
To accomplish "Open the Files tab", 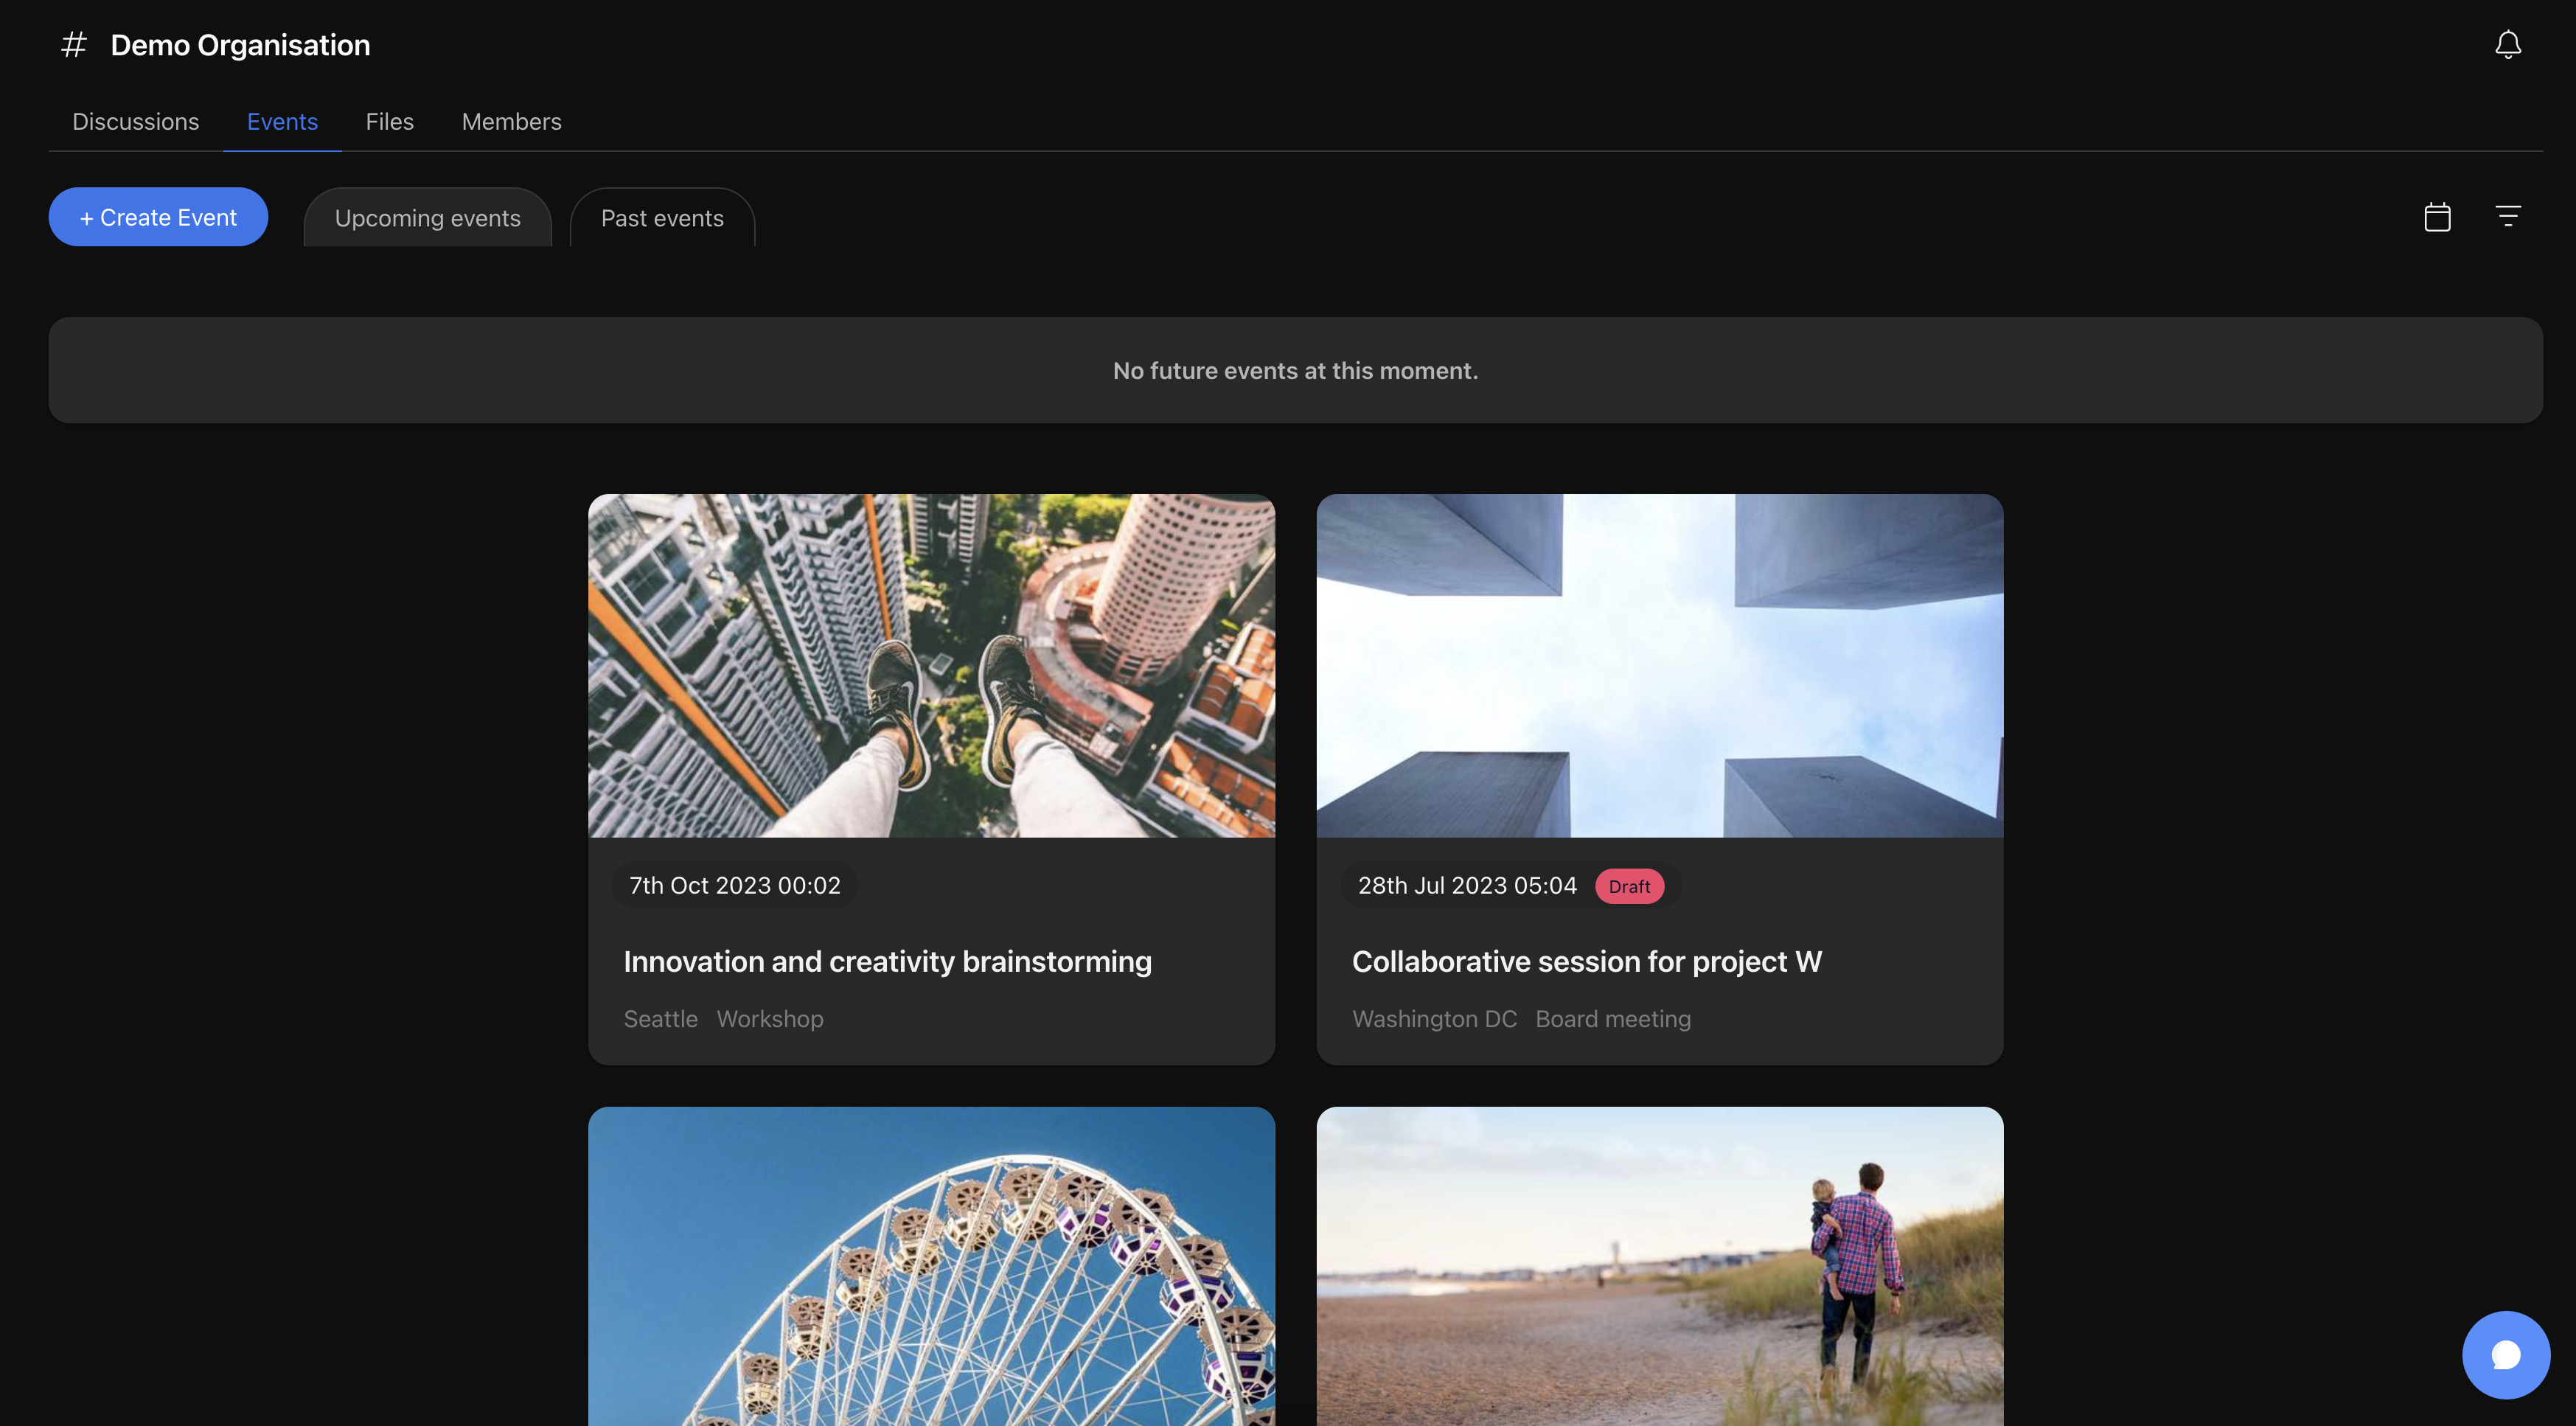I will click(389, 122).
